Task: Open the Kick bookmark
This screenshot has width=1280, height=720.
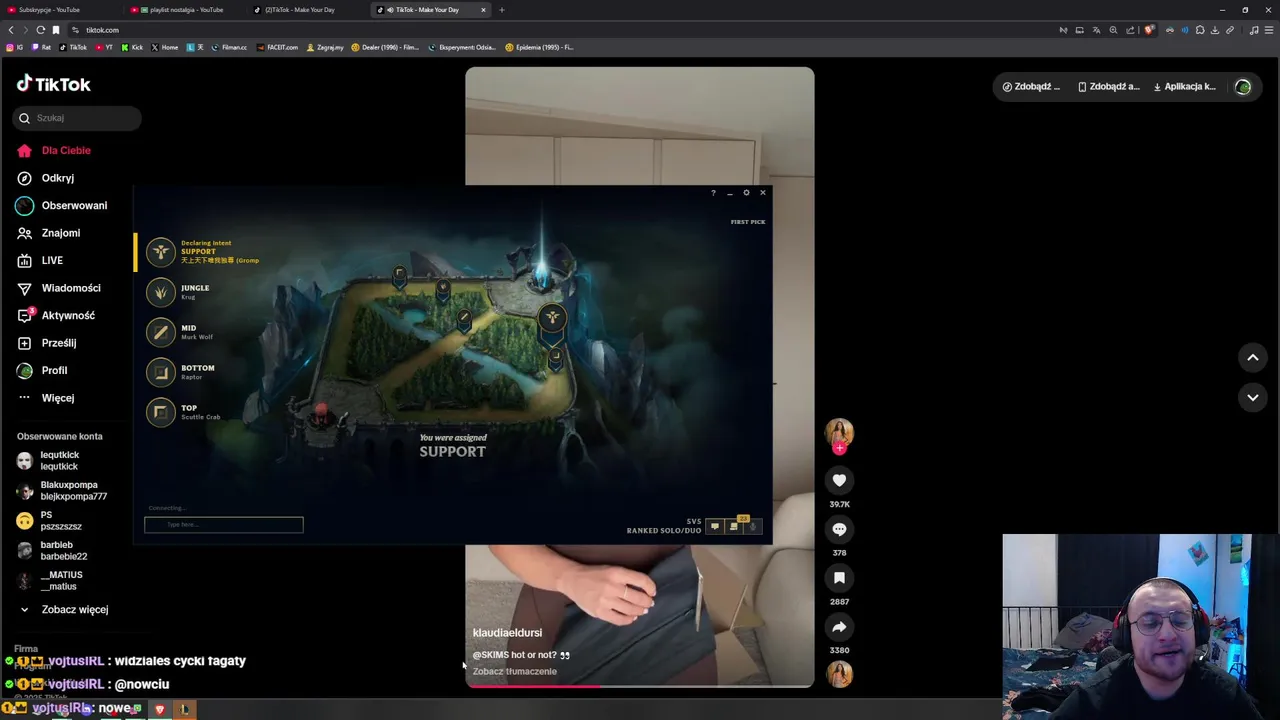Action: coord(133,47)
